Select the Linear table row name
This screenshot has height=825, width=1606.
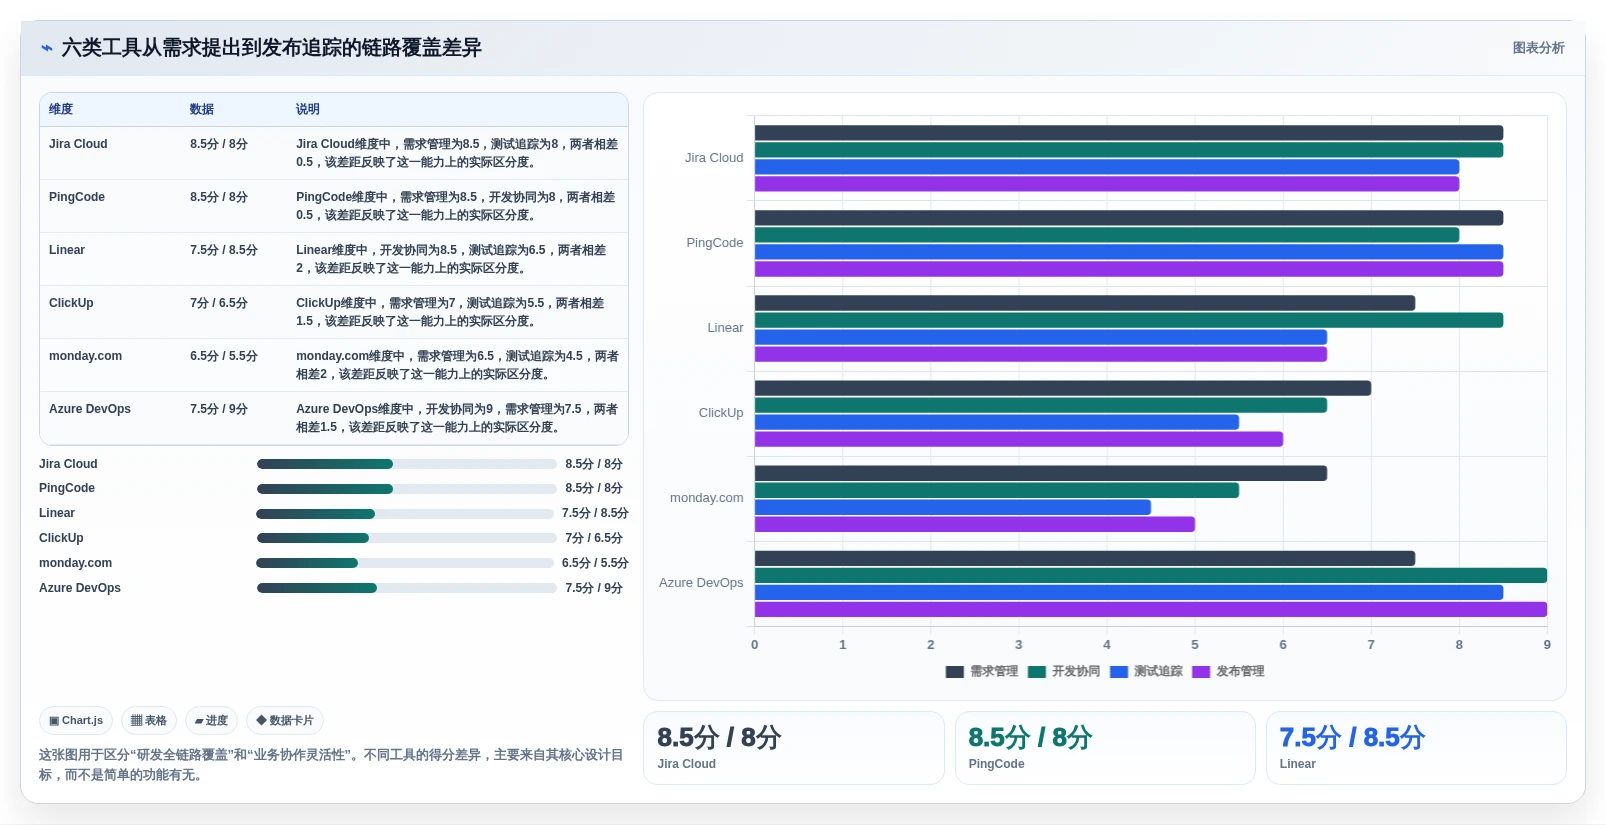pyautogui.click(x=67, y=250)
